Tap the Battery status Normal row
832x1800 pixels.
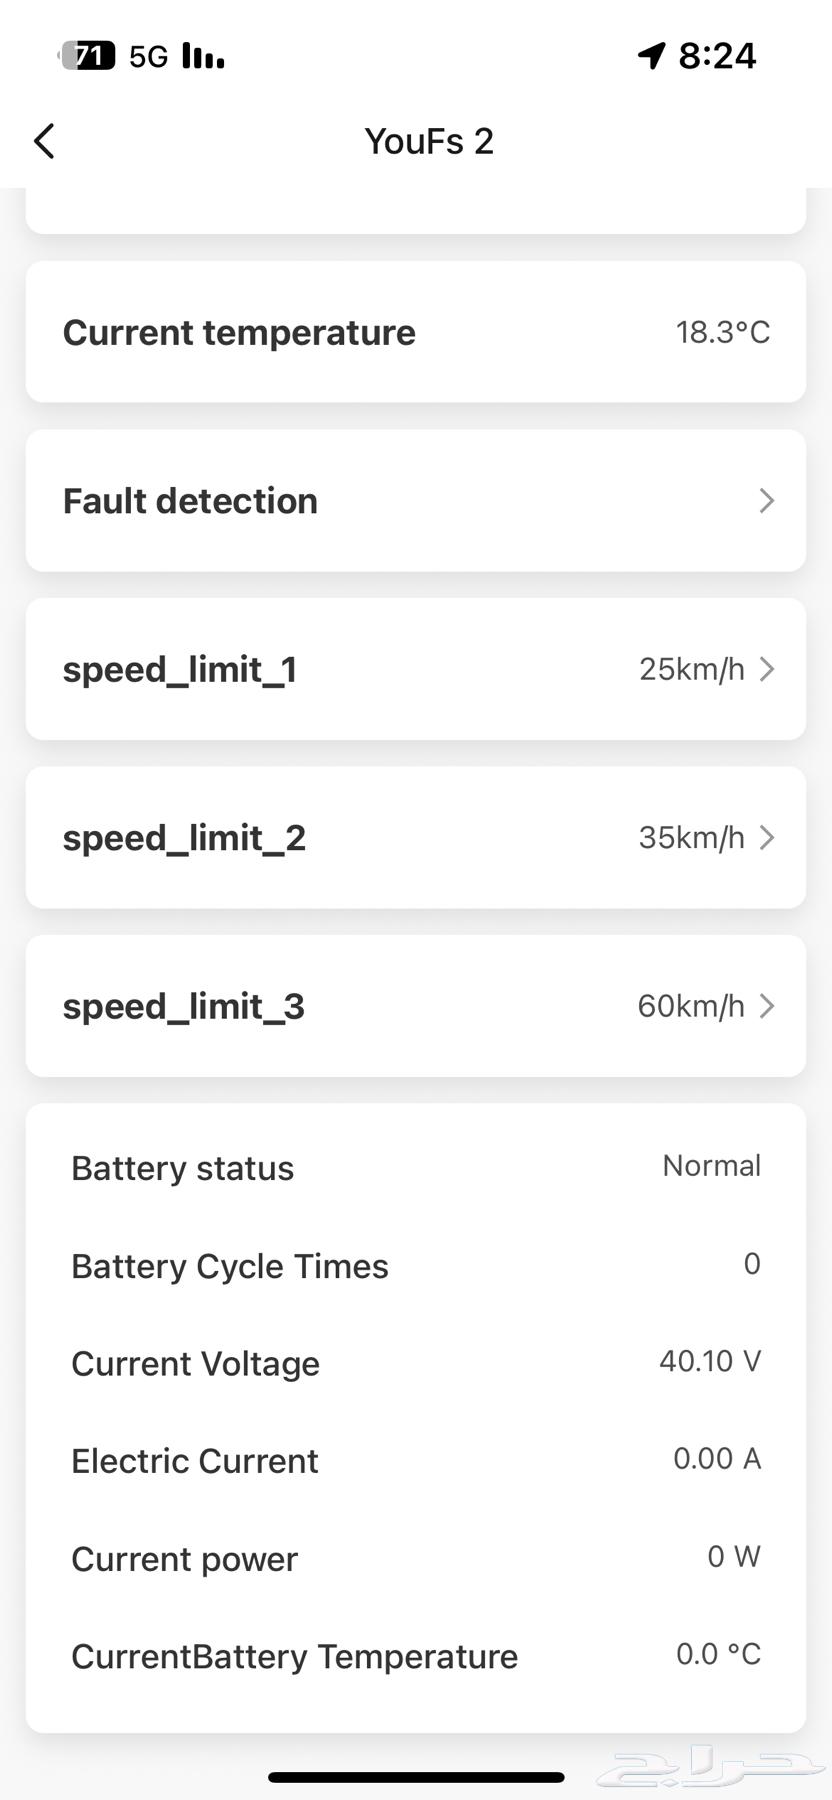pyautogui.click(x=415, y=1167)
